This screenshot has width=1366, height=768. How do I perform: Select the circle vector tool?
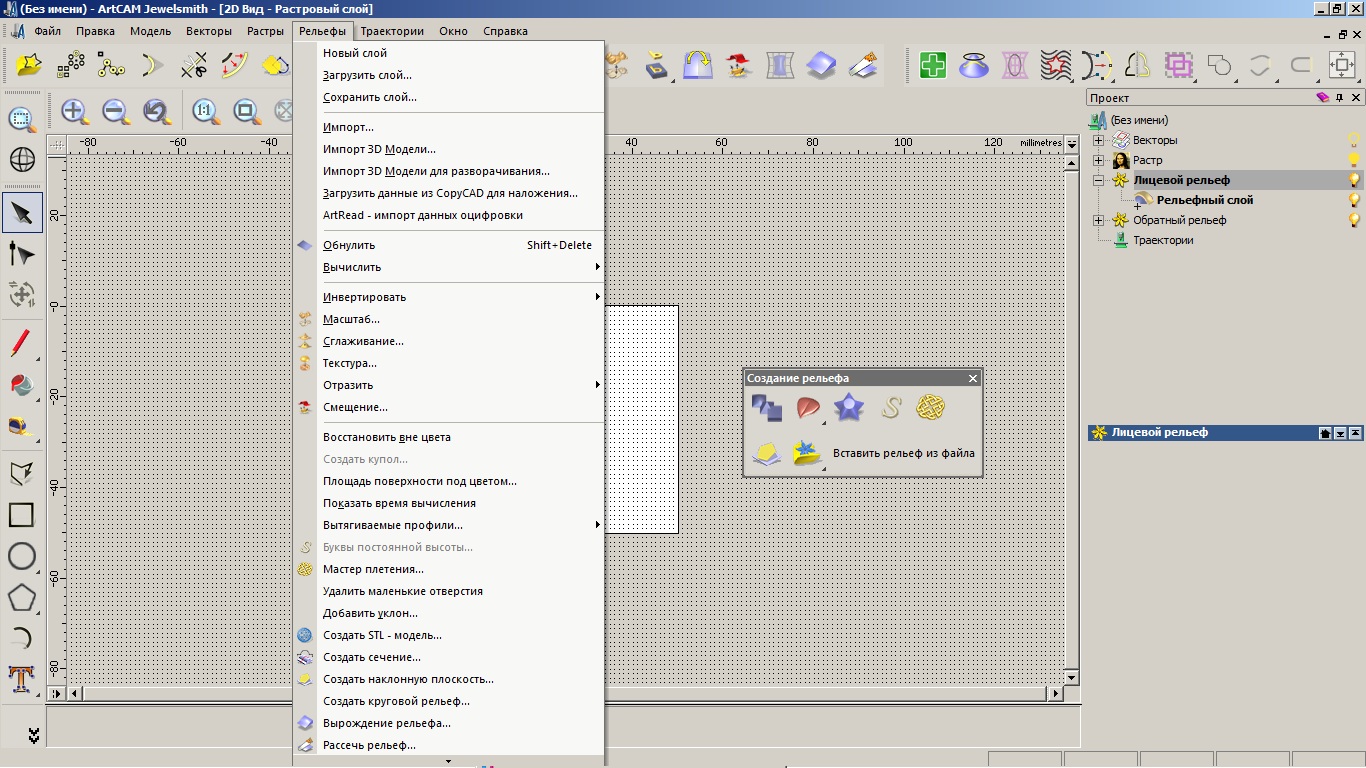[x=22, y=556]
